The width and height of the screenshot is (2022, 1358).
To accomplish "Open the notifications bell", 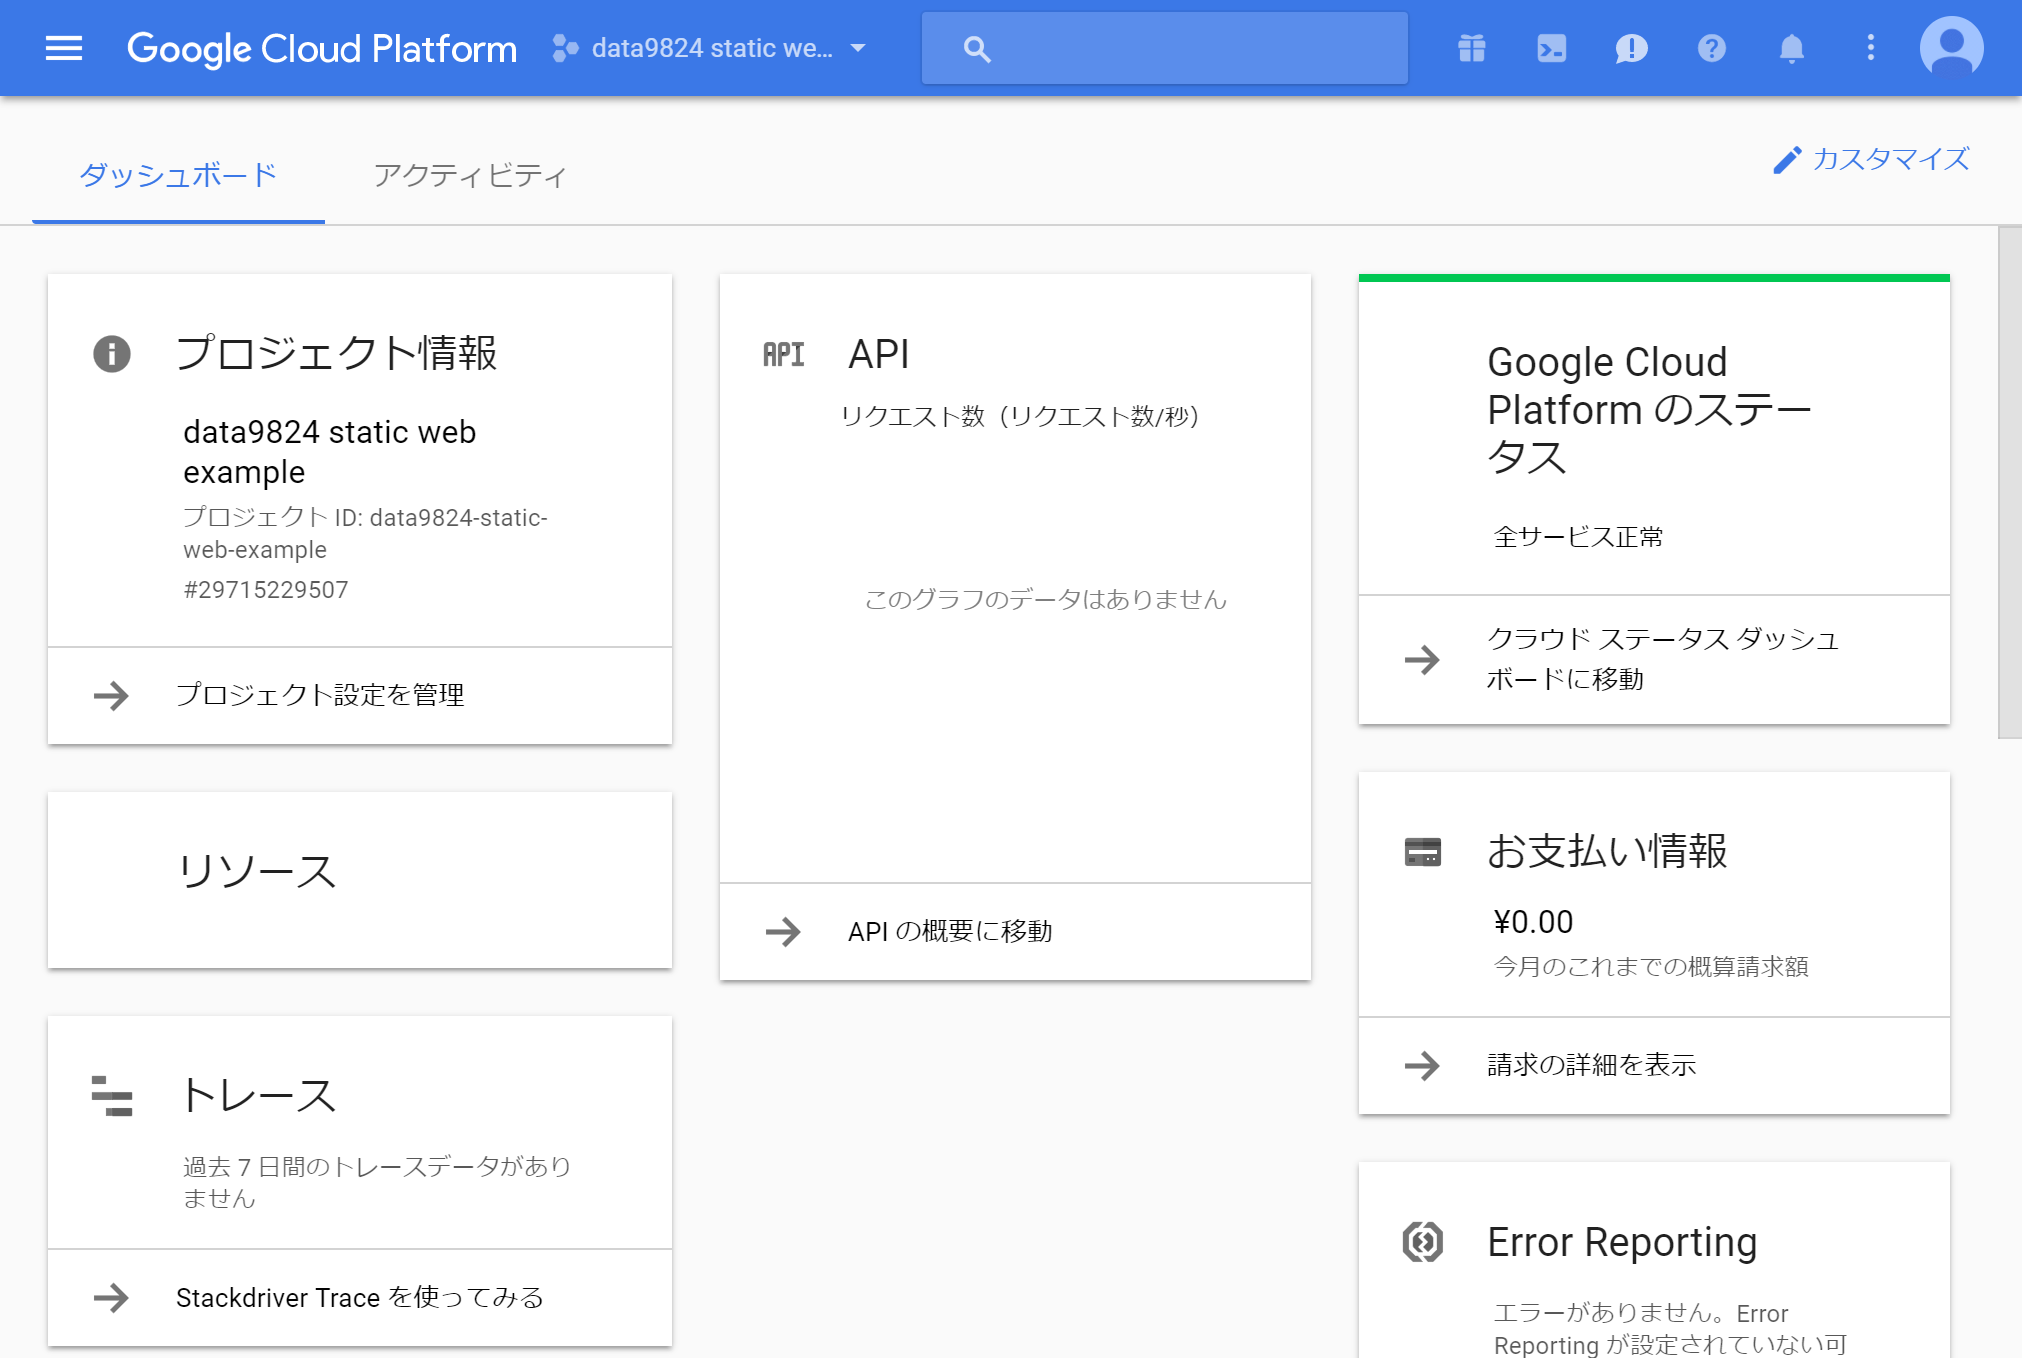I will pyautogui.click(x=1791, y=48).
